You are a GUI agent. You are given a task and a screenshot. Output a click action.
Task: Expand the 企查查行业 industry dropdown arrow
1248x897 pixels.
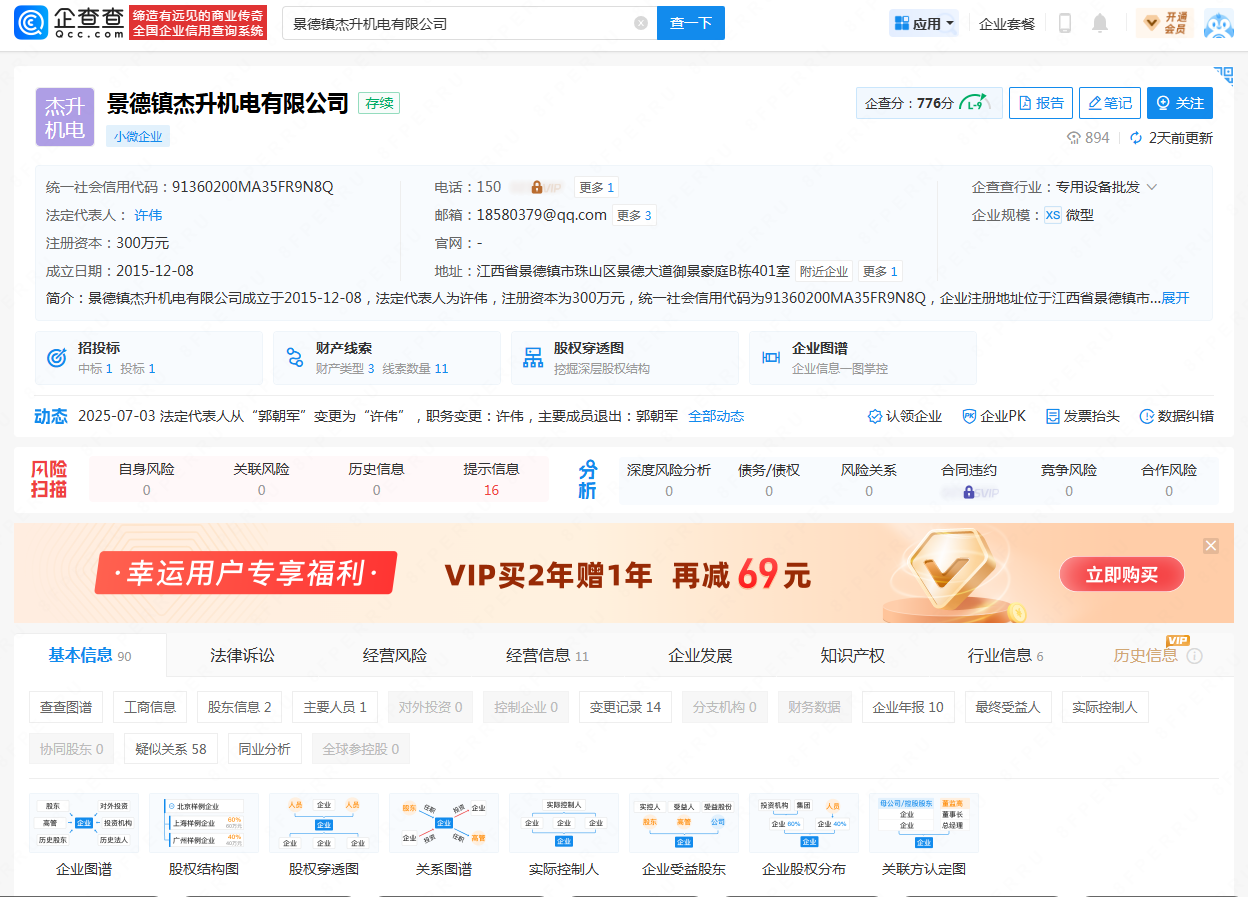pyautogui.click(x=1152, y=187)
